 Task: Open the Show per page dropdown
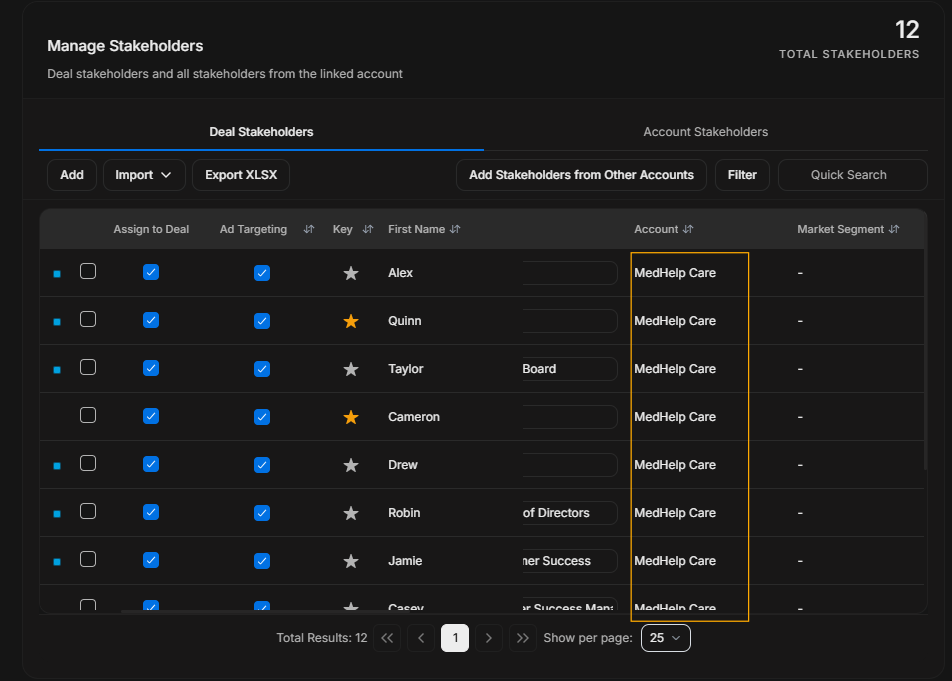pos(665,638)
